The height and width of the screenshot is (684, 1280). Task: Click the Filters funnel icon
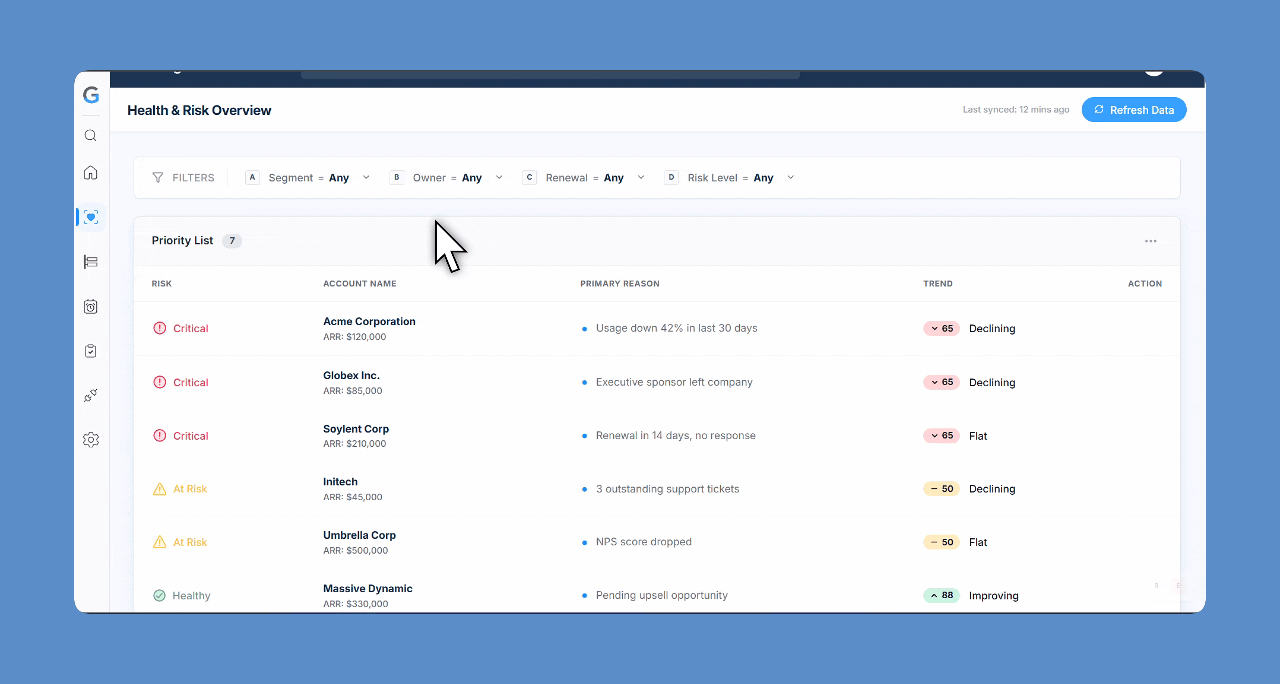pos(157,177)
